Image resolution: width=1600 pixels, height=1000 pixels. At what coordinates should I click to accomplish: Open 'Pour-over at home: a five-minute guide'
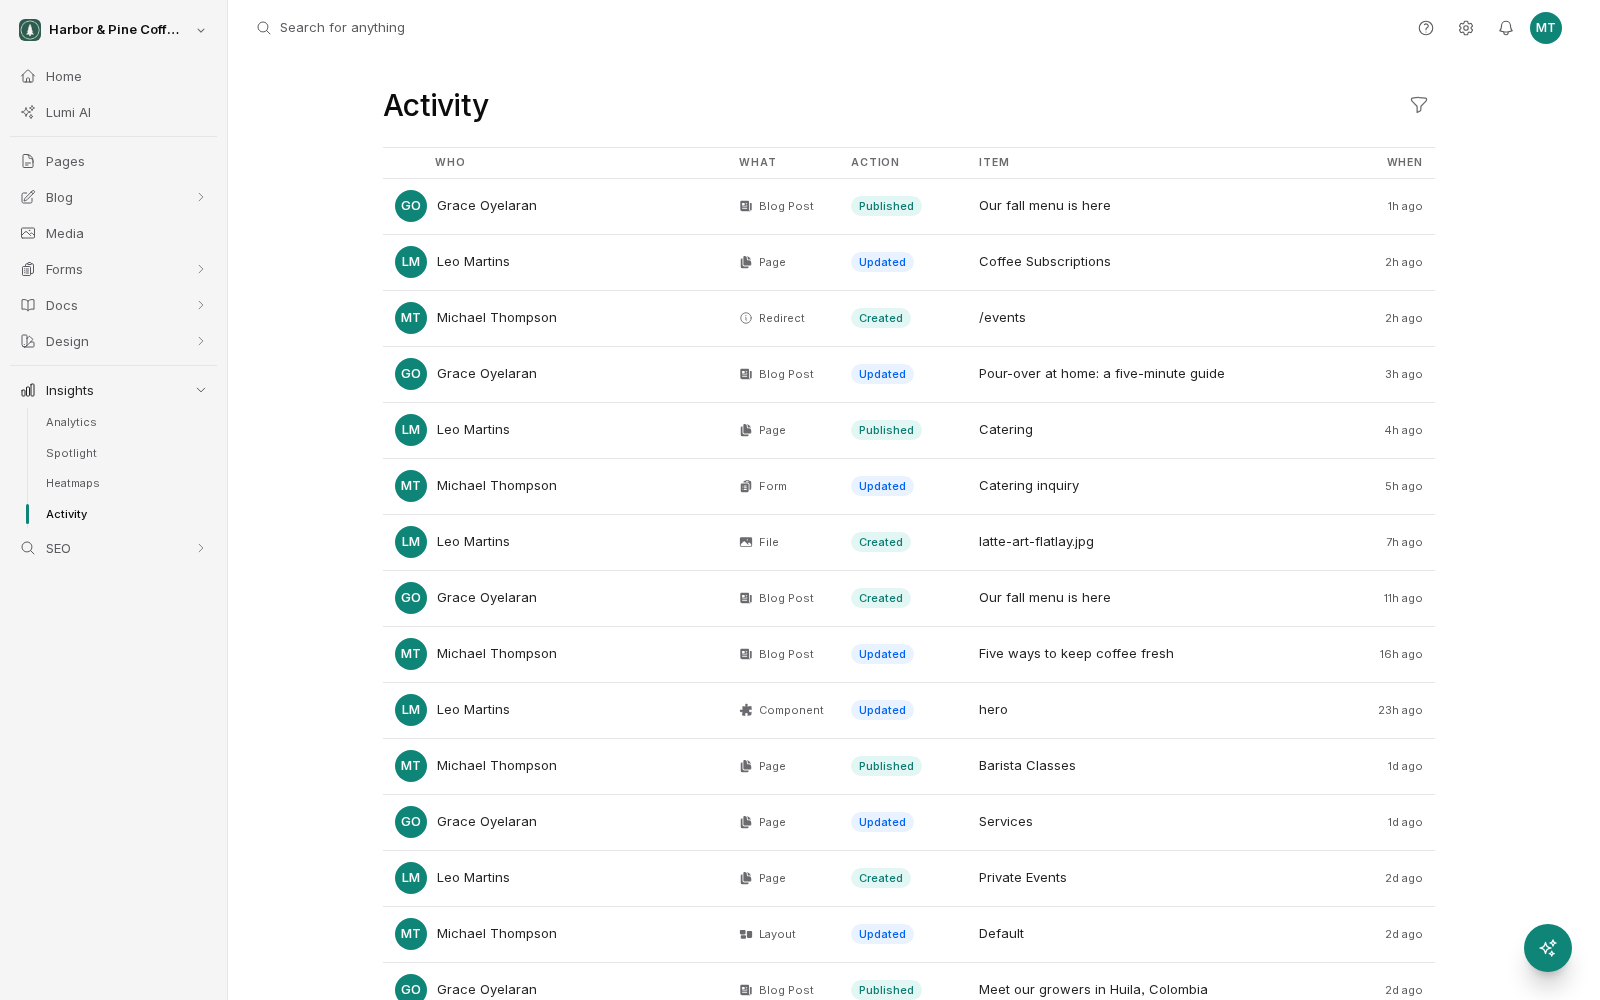(x=1101, y=374)
